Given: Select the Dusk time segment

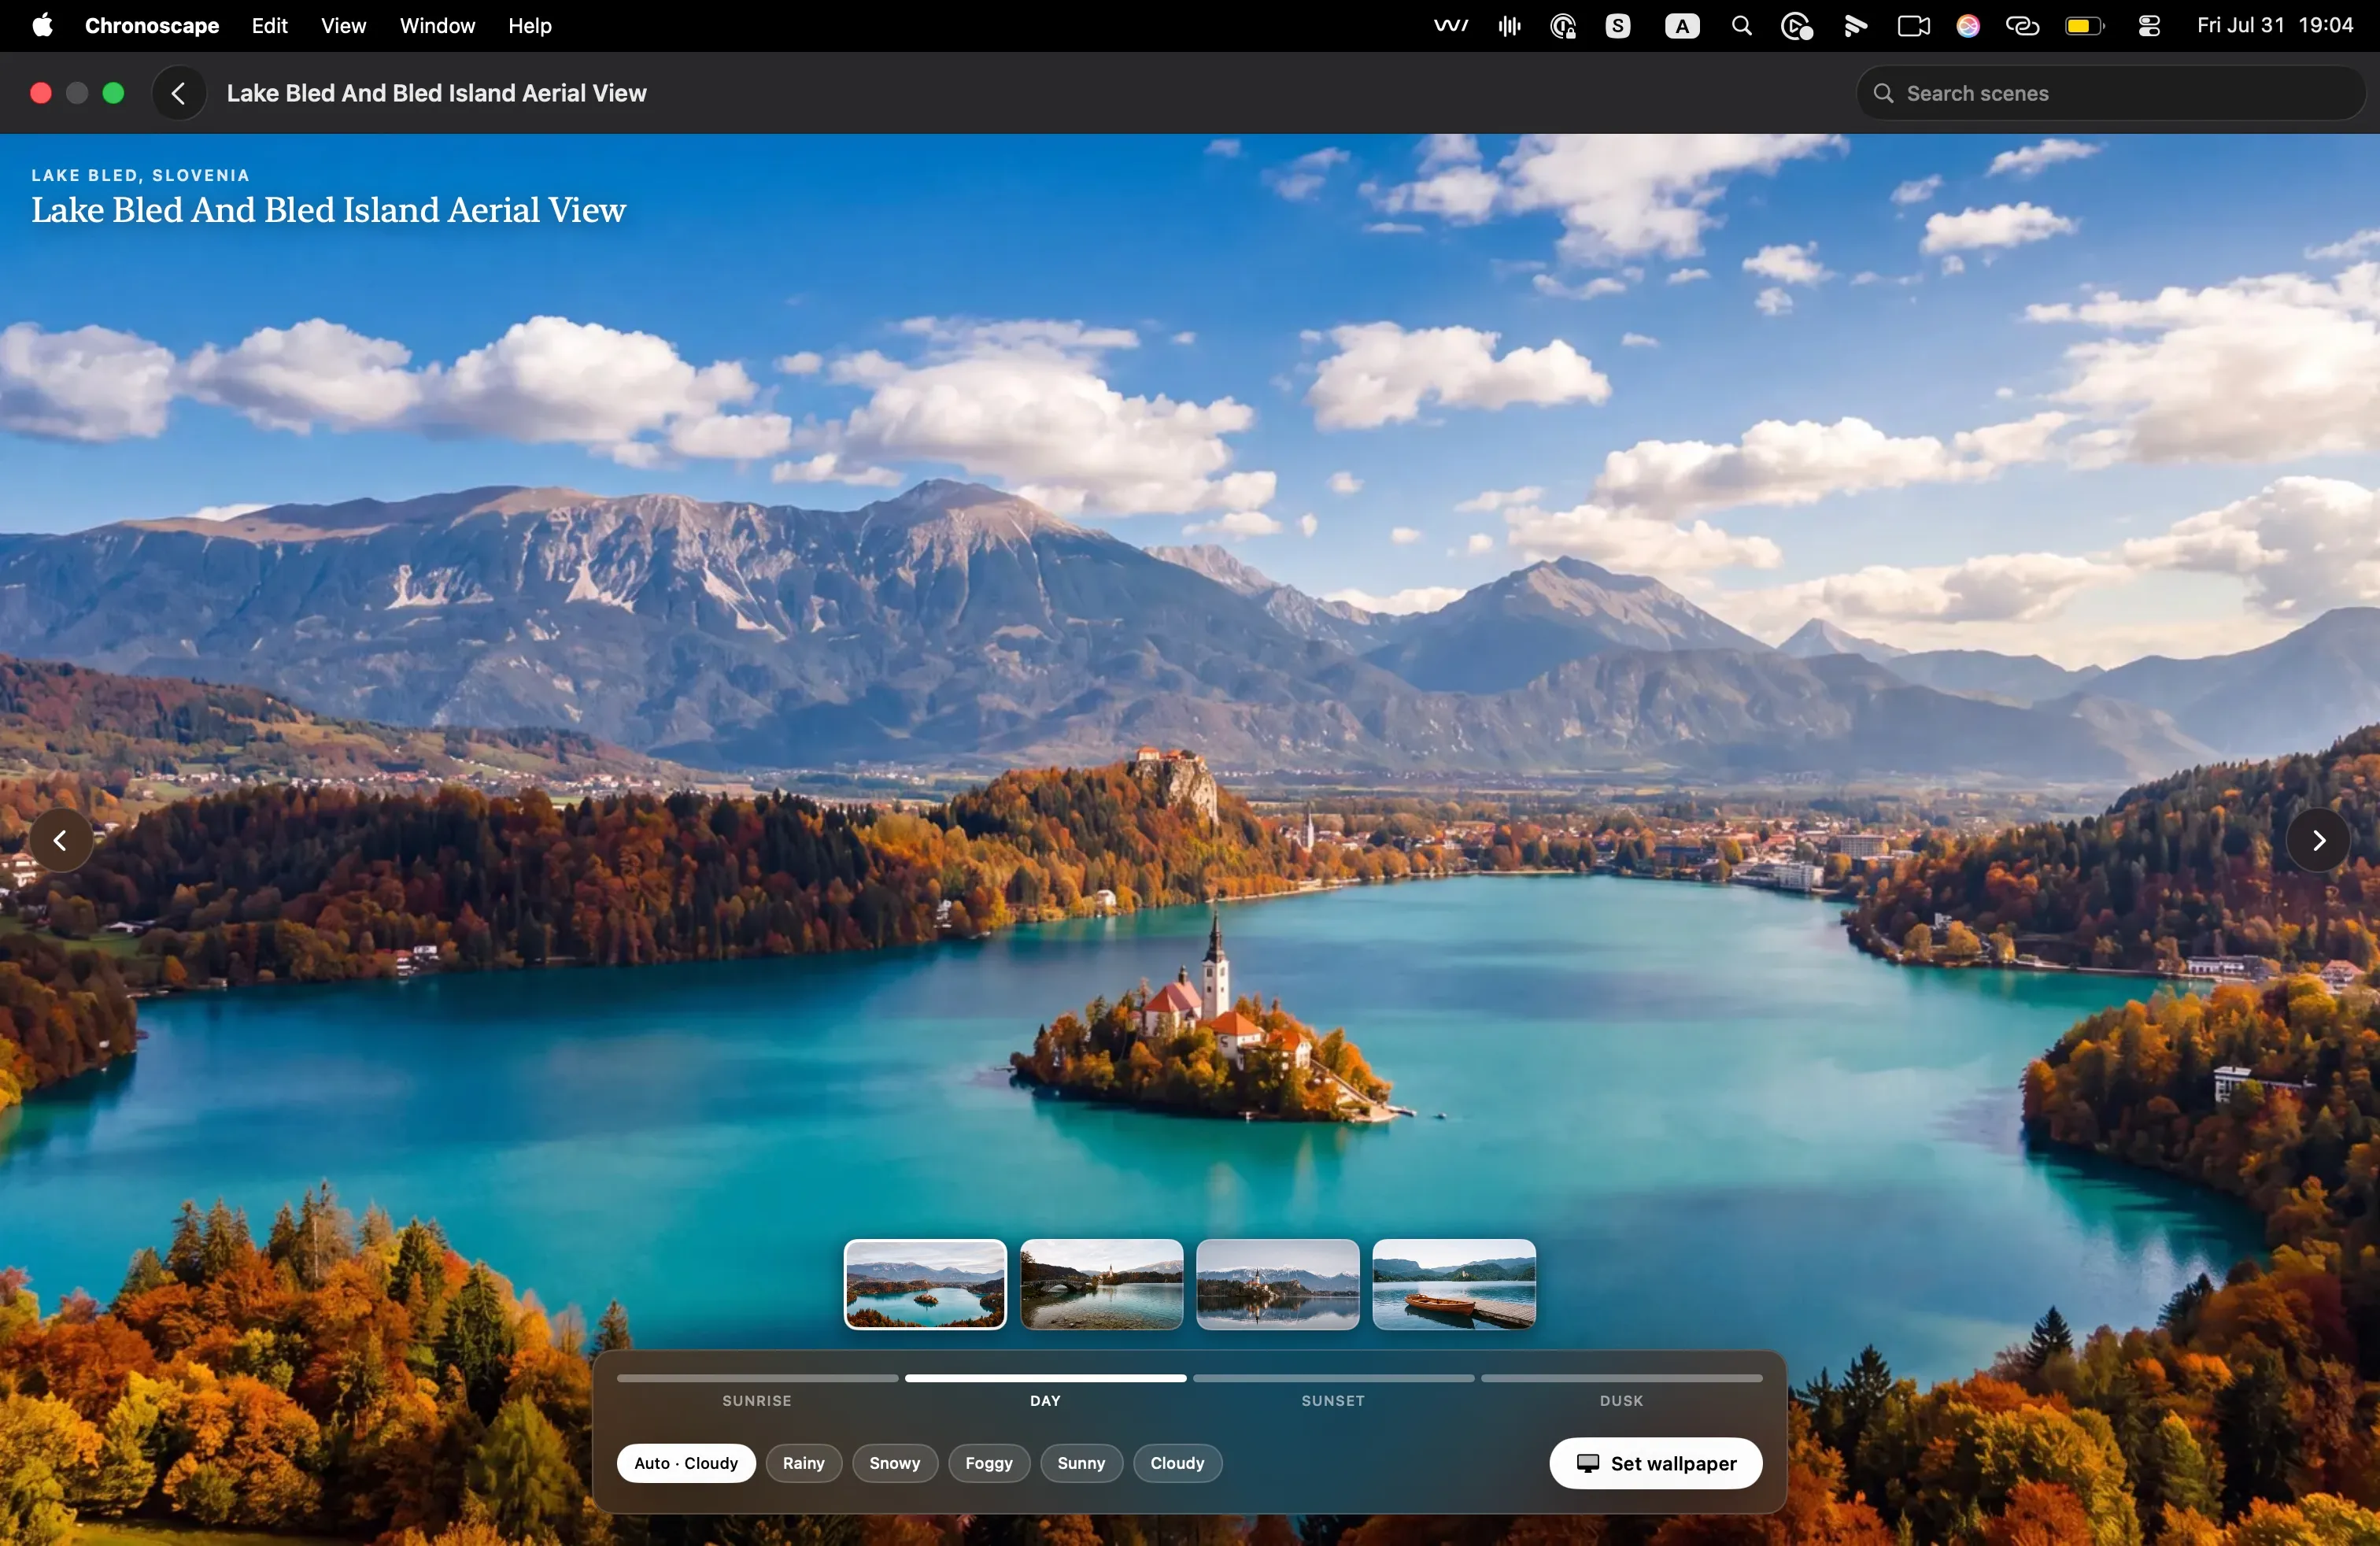Looking at the screenshot, I should (x=1621, y=1390).
